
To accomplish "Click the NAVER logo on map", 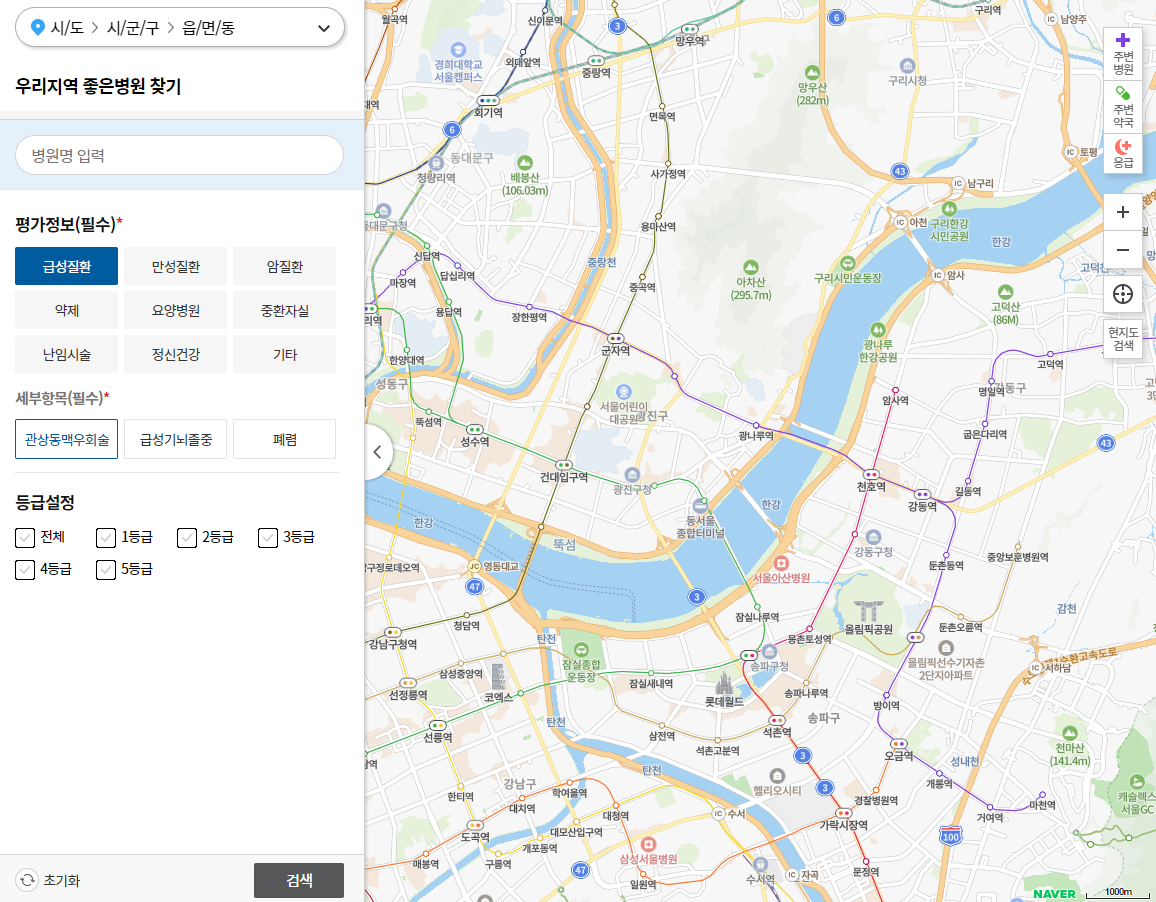I will tap(1054, 893).
